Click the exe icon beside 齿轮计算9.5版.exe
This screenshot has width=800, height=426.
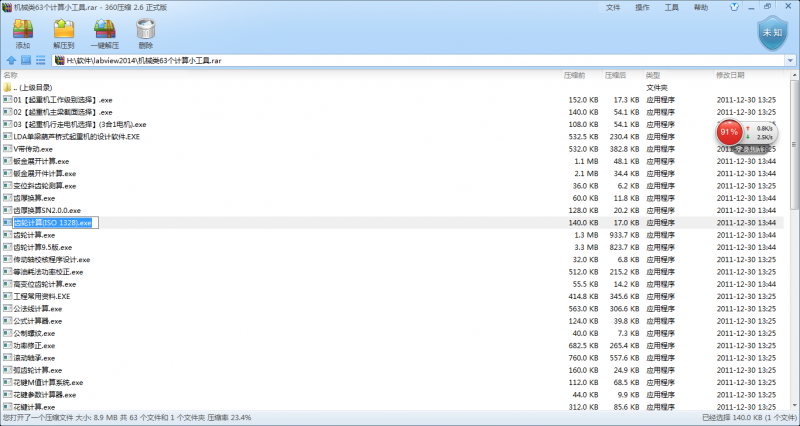tap(7, 247)
